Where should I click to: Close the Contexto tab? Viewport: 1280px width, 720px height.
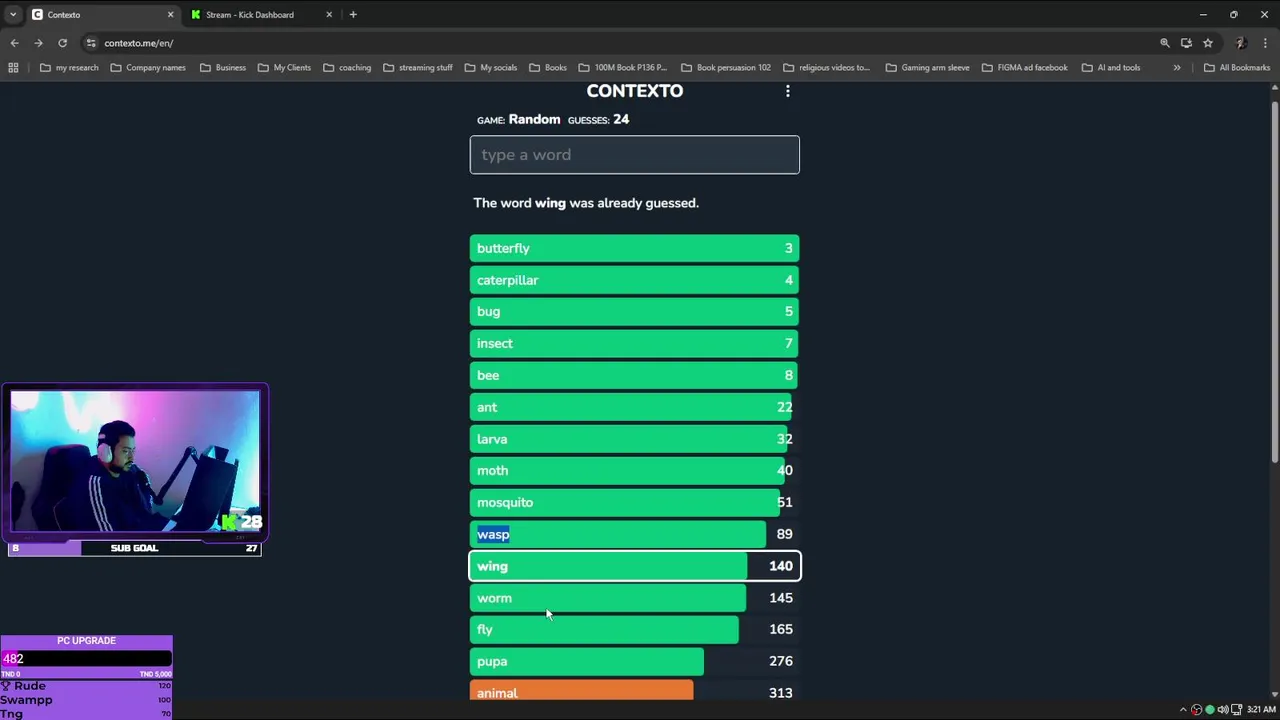170,15
